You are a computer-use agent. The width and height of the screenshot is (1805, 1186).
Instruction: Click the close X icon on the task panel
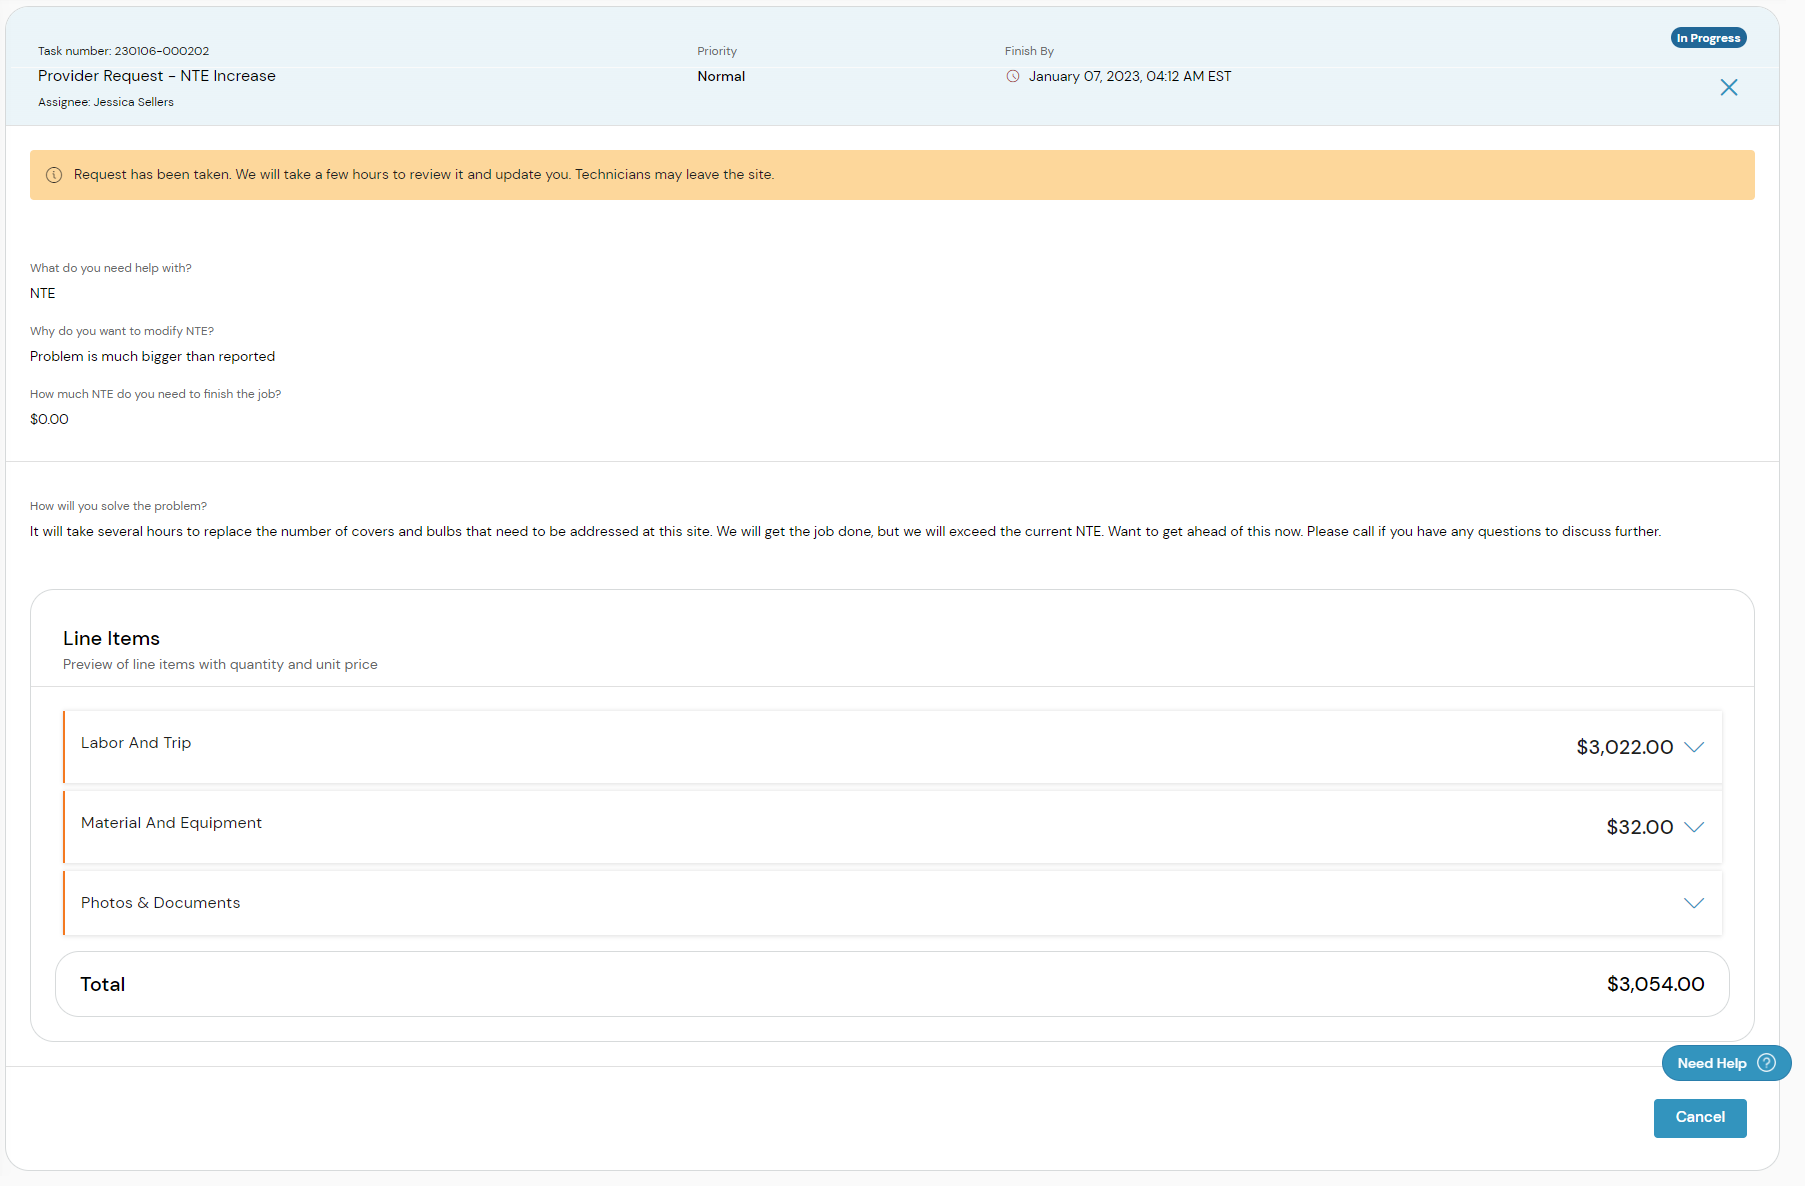click(x=1729, y=87)
